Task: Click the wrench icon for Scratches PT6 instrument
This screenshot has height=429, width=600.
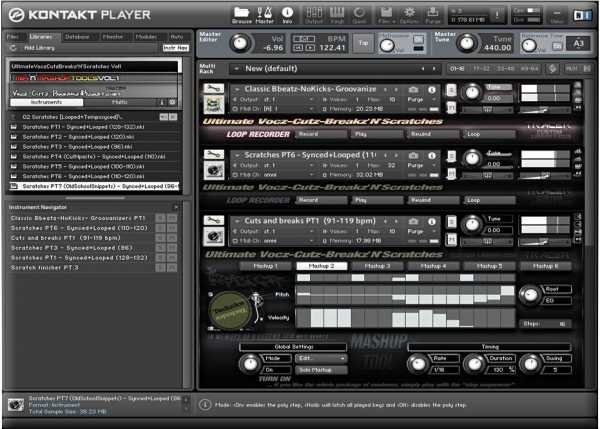Action: (214, 155)
